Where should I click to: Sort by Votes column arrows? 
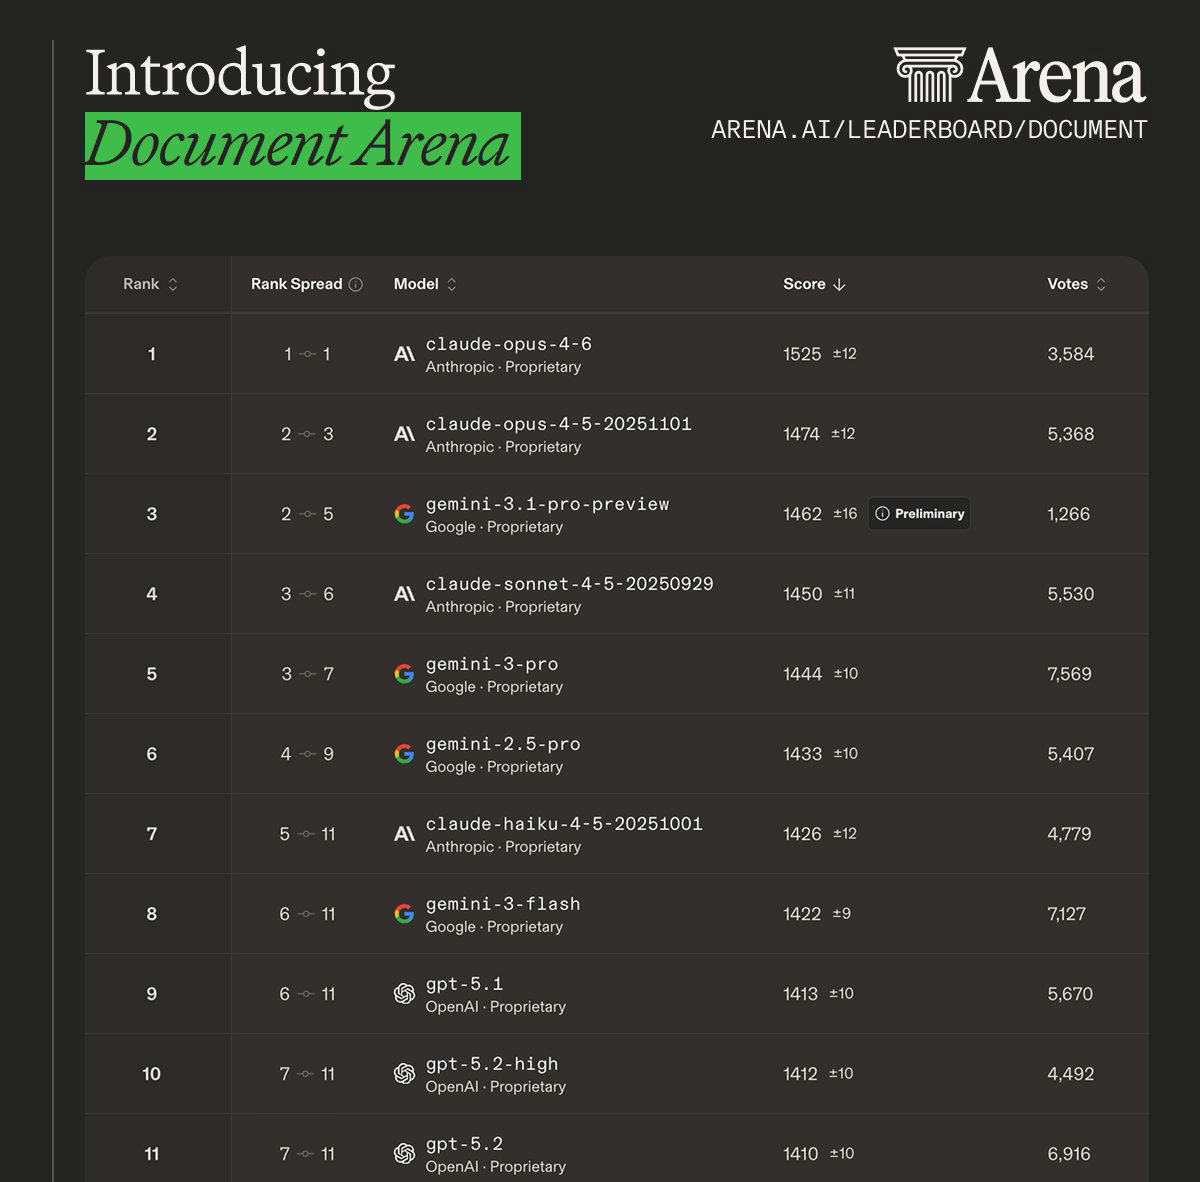point(1101,284)
